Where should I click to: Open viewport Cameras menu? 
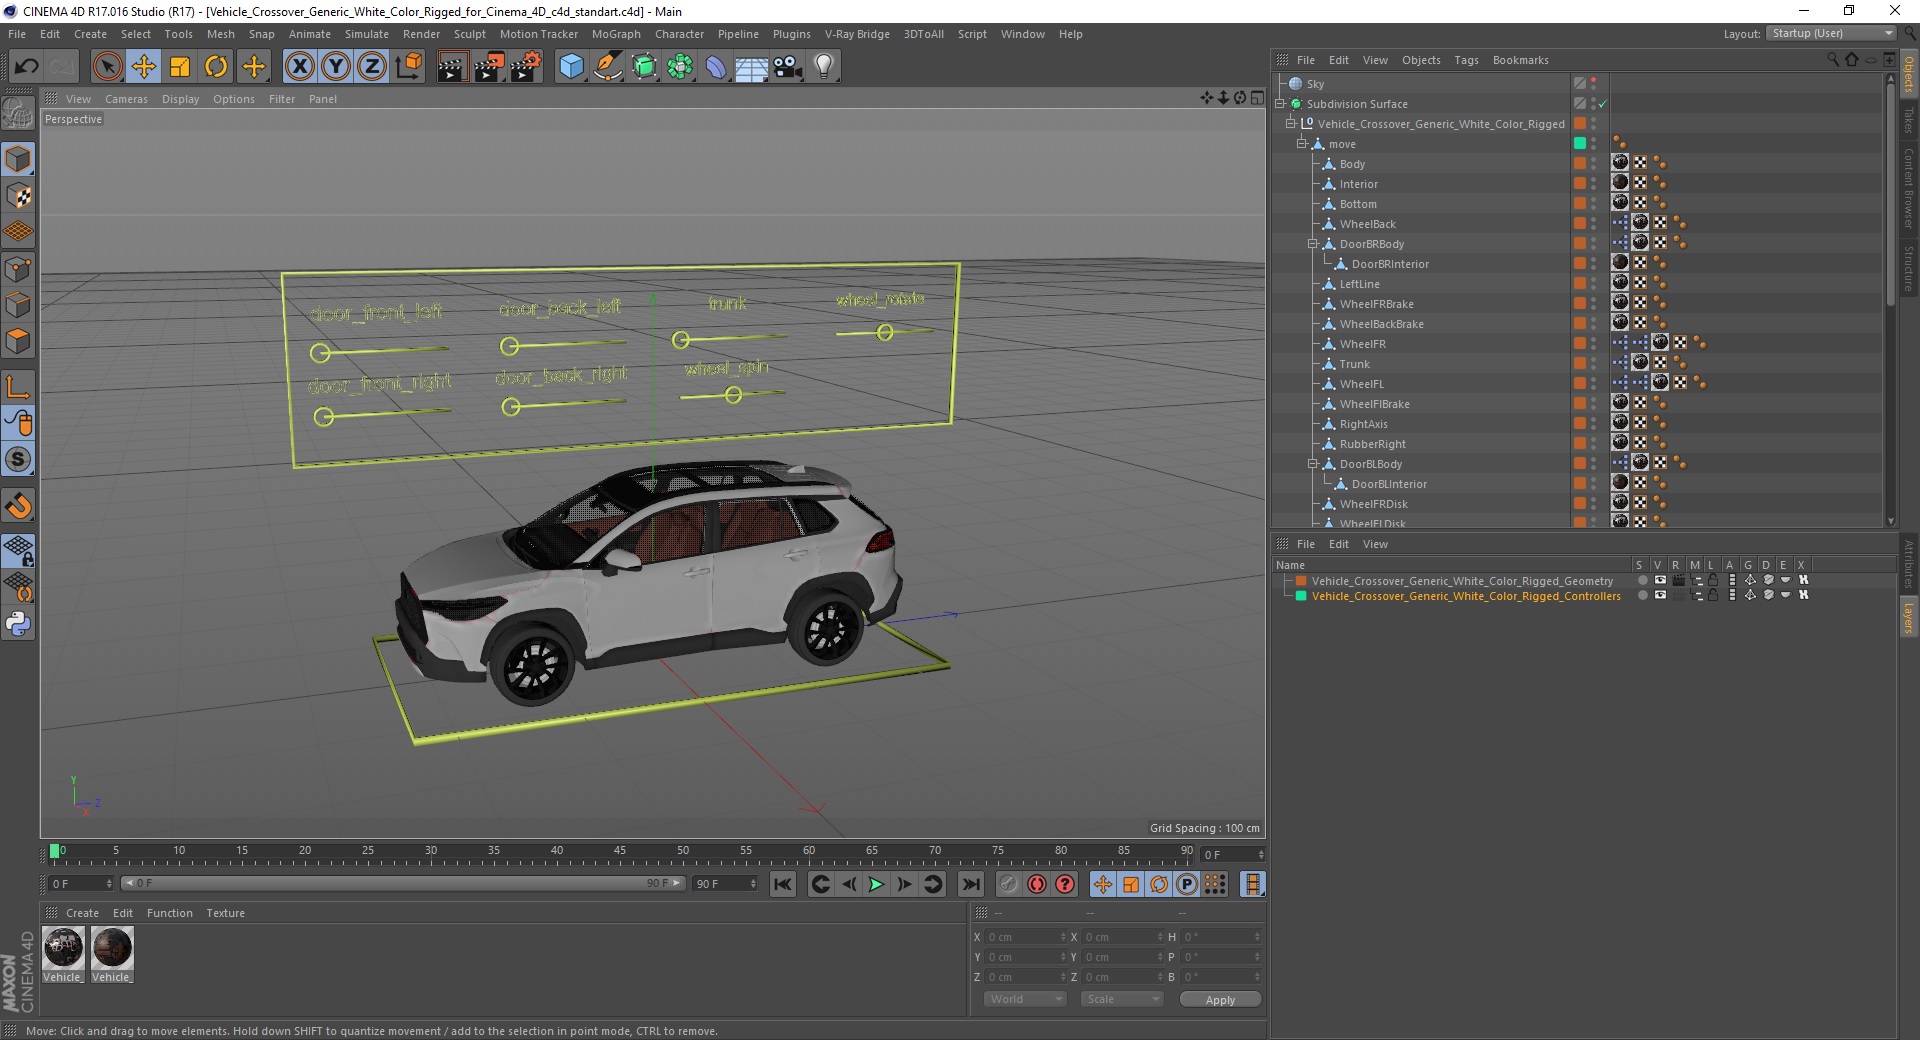point(126,99)
